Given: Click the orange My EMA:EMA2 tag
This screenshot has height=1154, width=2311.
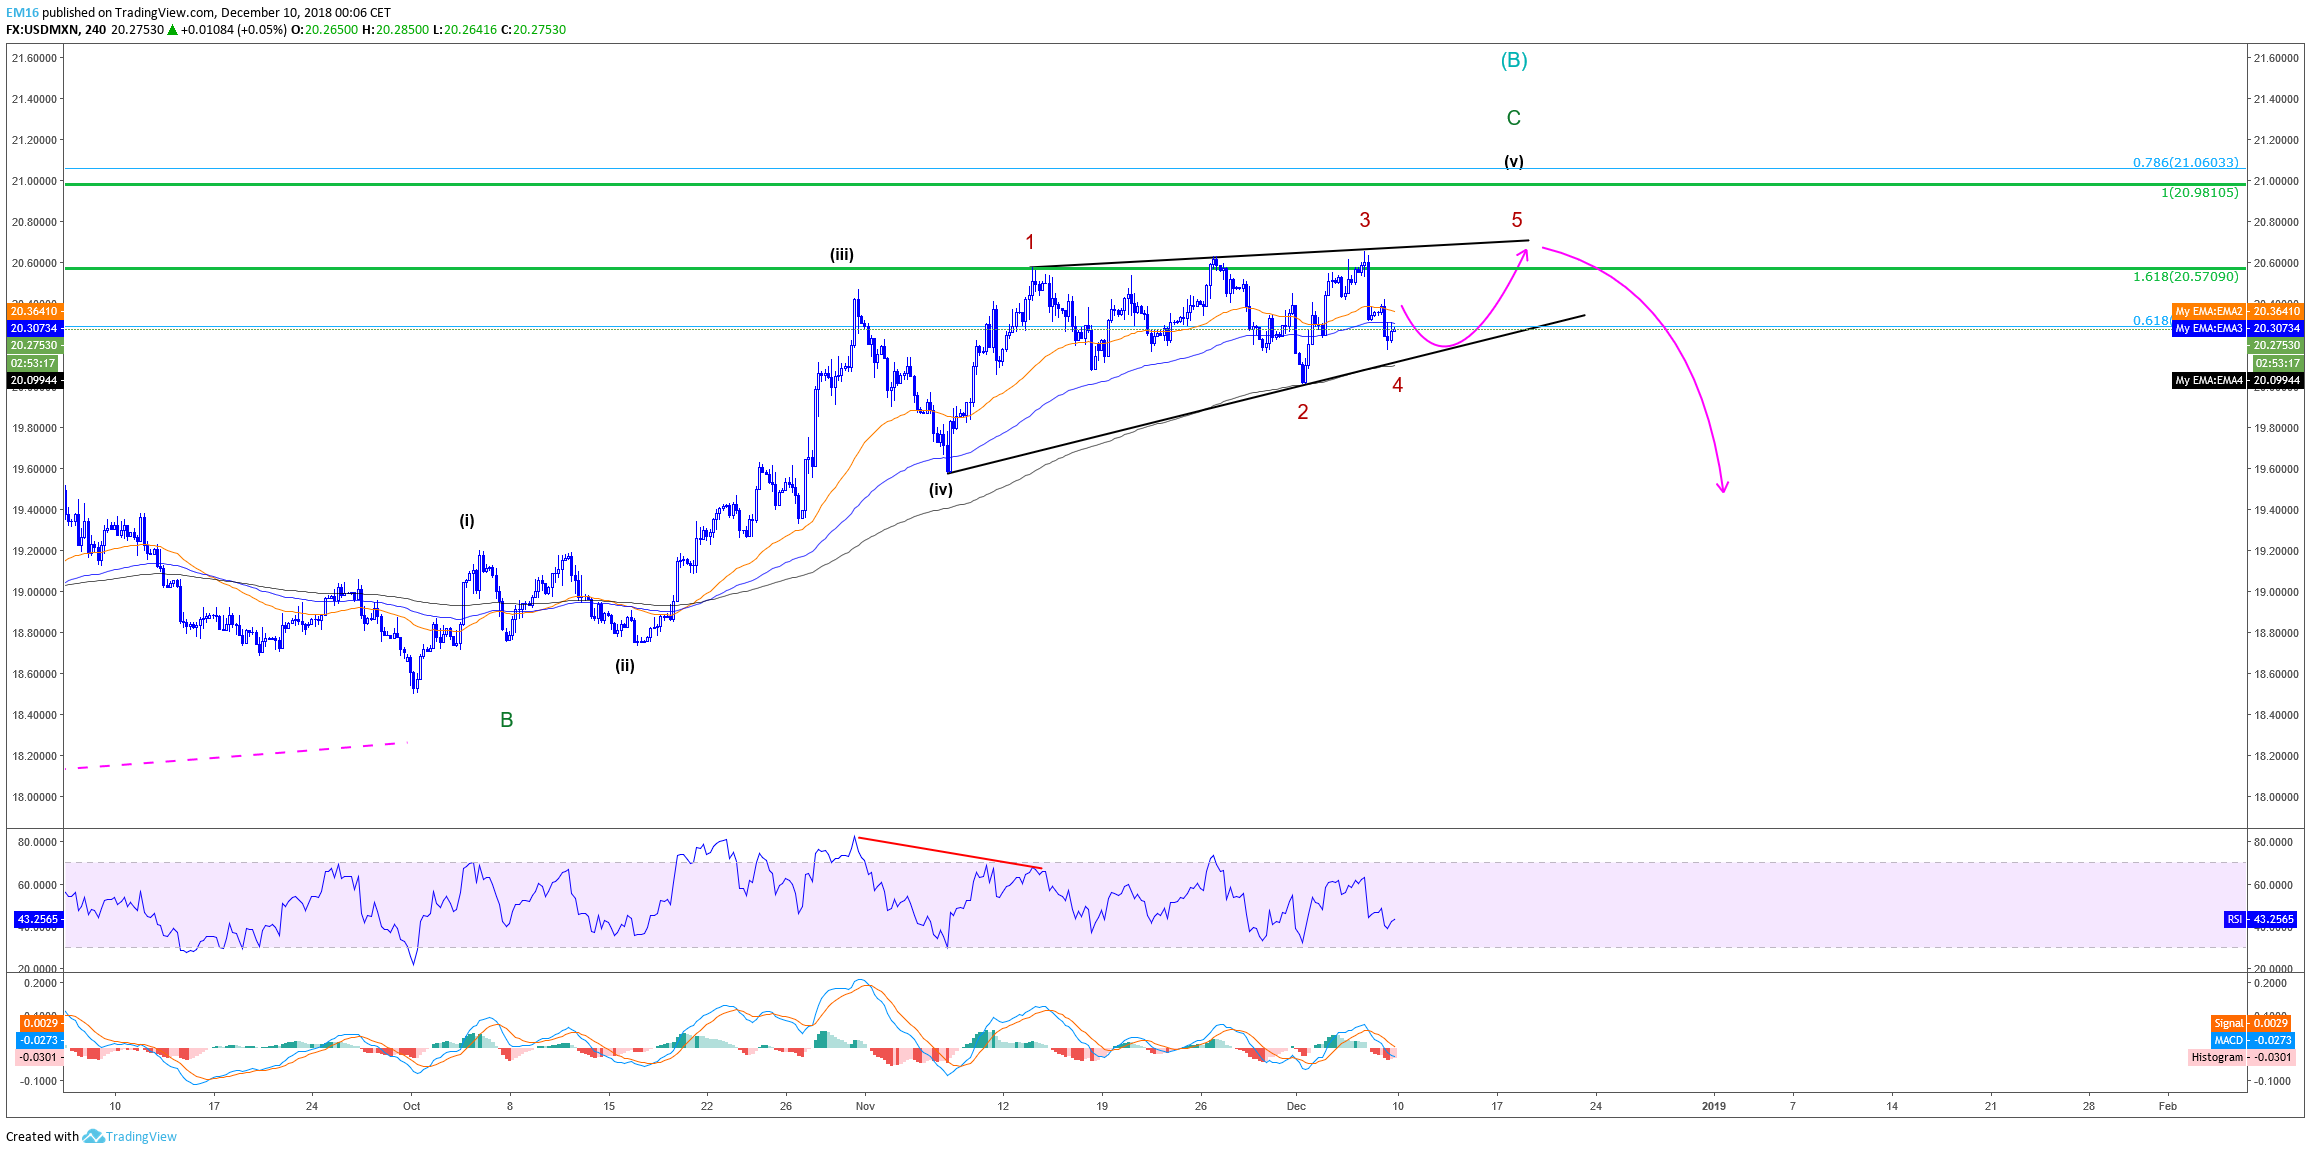Looking at the screenshot, I should [x=2209, y=311].
